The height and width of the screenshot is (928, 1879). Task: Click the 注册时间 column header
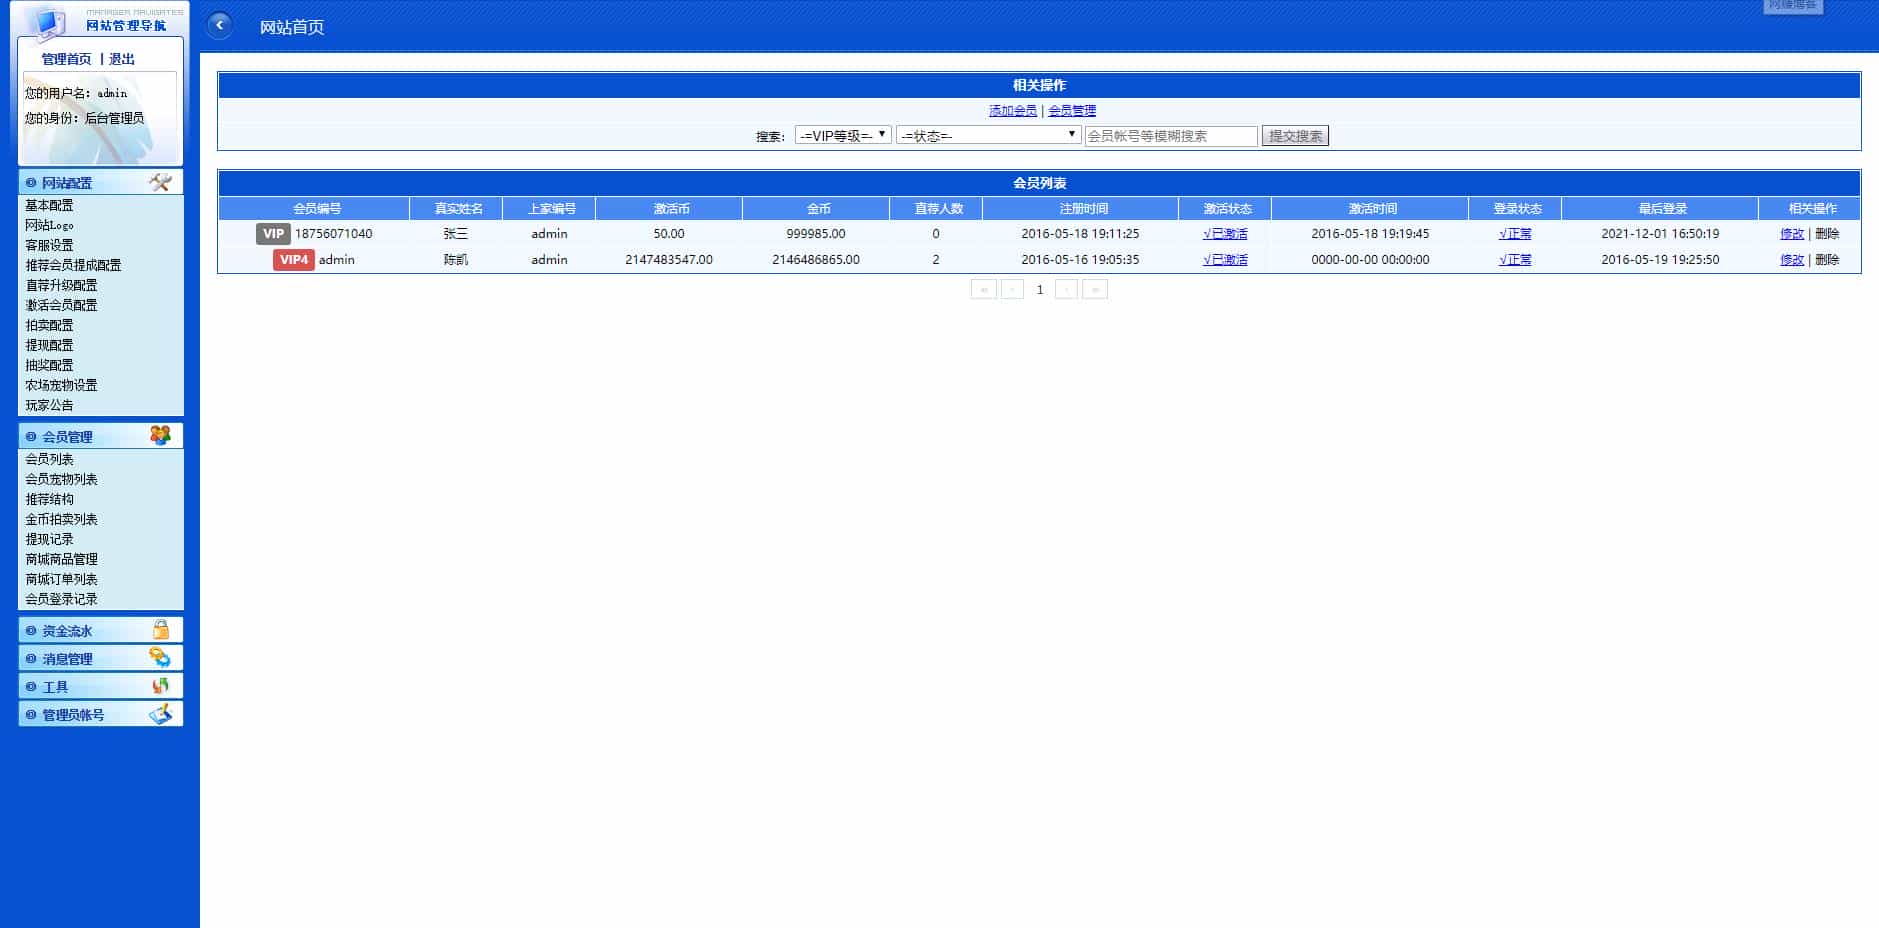(x=1083, y=209)
